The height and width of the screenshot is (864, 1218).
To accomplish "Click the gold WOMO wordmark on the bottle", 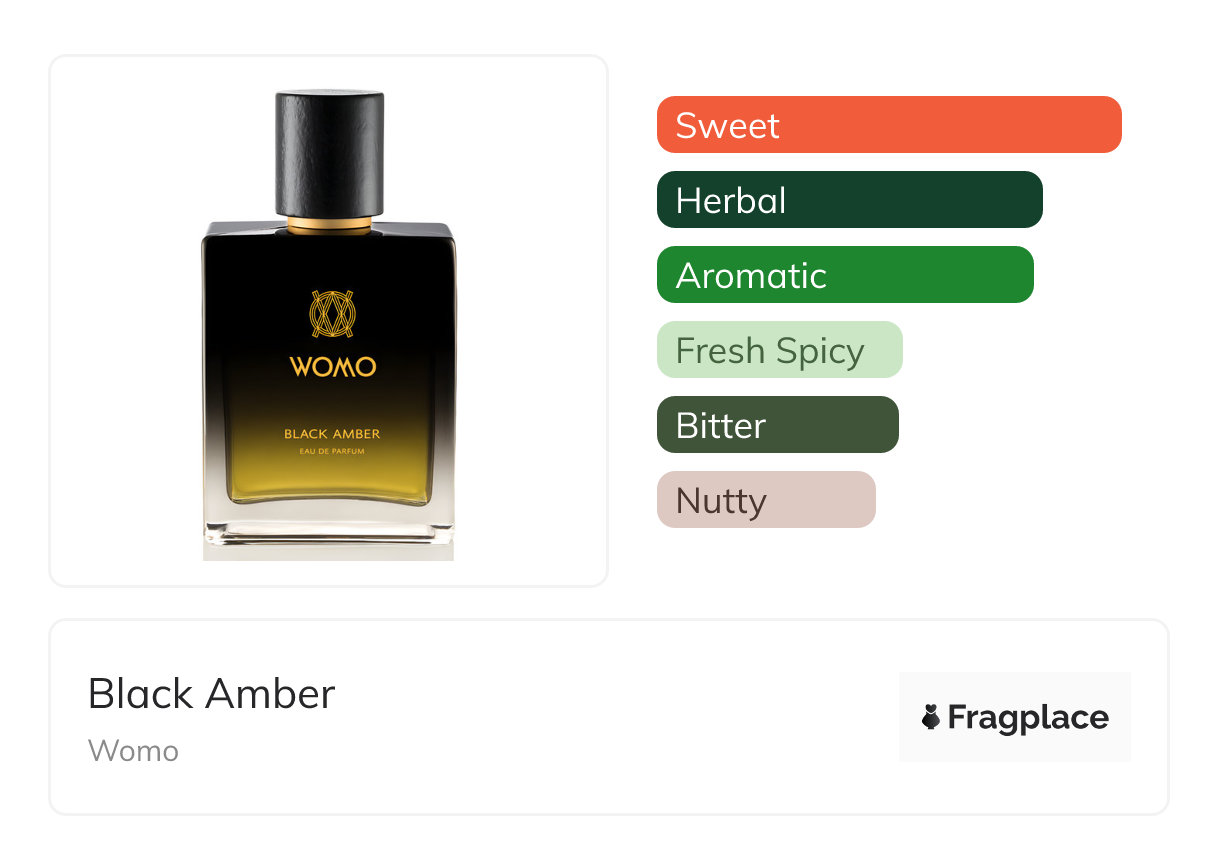I will pyautogui.click(x=333, y=367).
